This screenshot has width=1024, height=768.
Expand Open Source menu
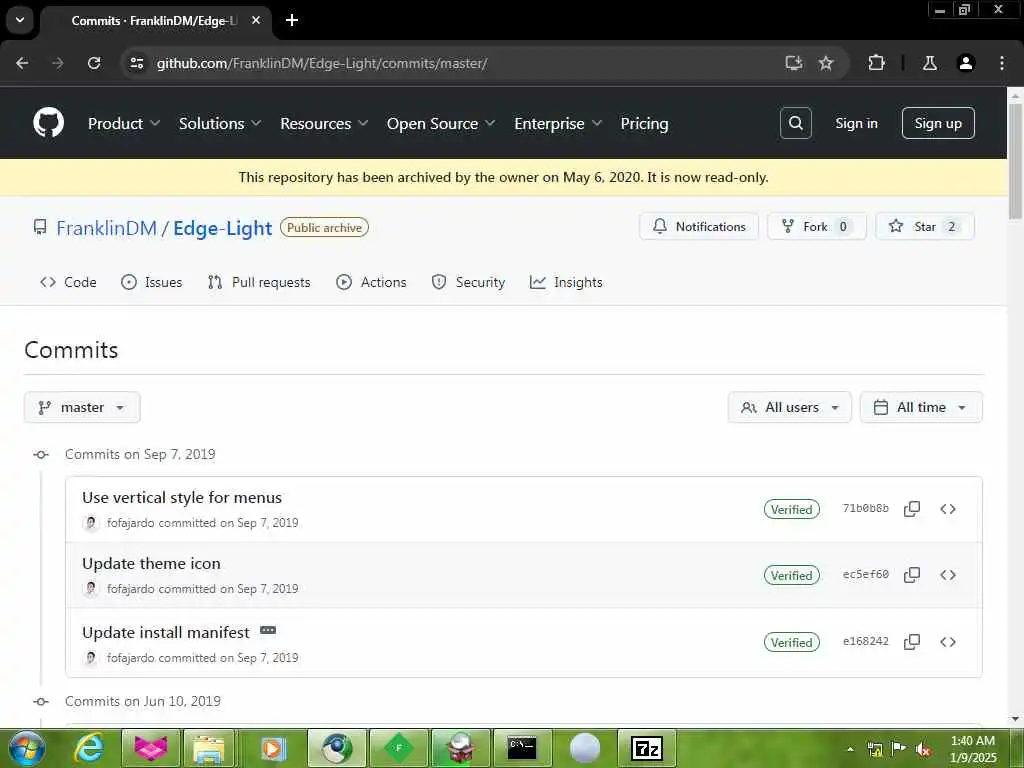[x=441, y=123]
